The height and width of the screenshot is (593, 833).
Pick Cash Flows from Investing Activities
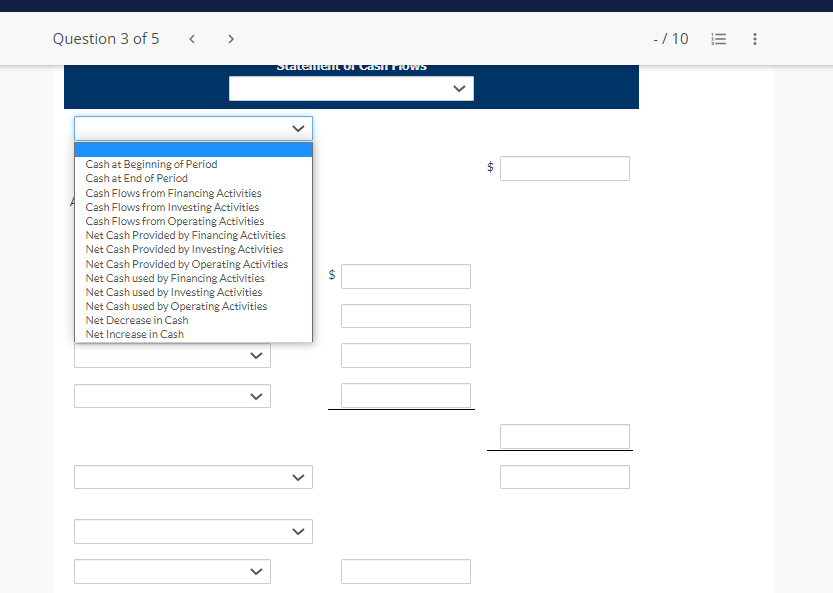click(x=172, y=207)
